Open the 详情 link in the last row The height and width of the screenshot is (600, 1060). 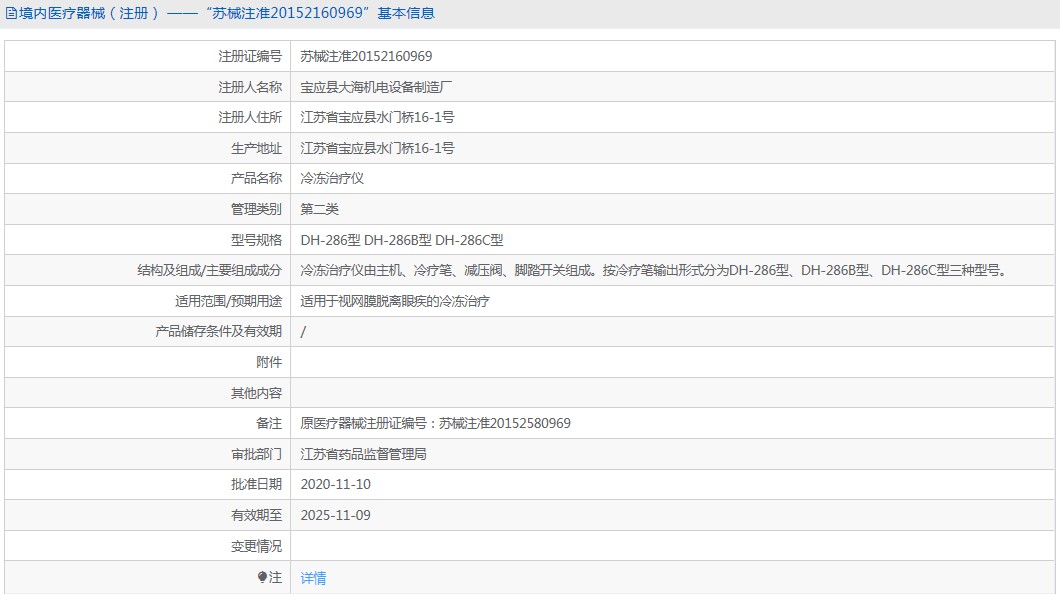[313, 578]
